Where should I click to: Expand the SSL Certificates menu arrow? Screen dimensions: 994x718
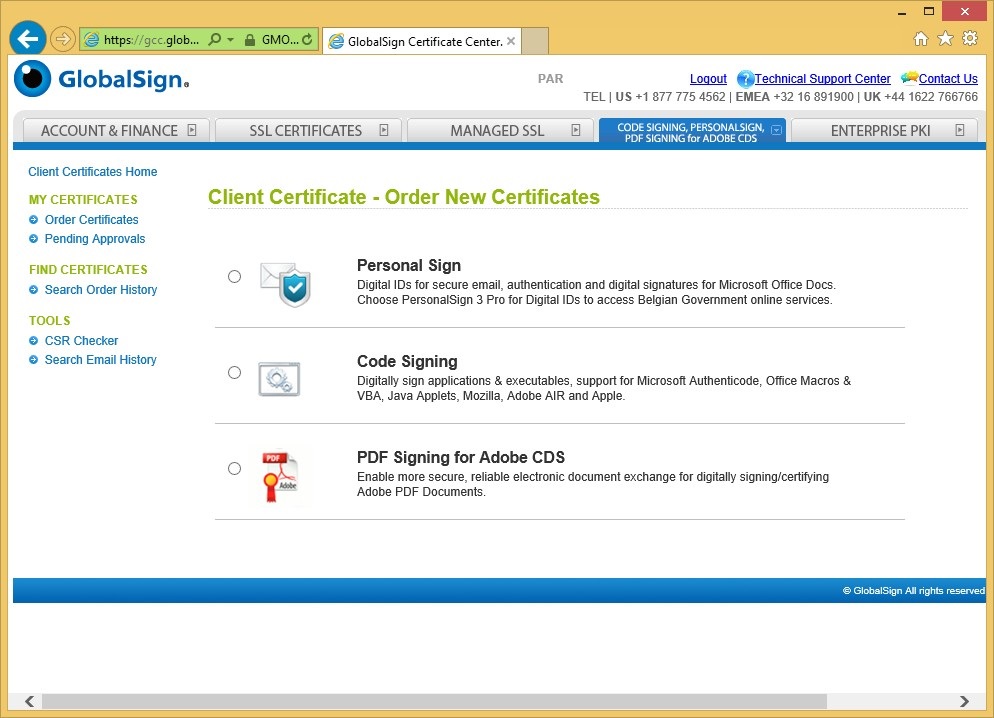384,130
